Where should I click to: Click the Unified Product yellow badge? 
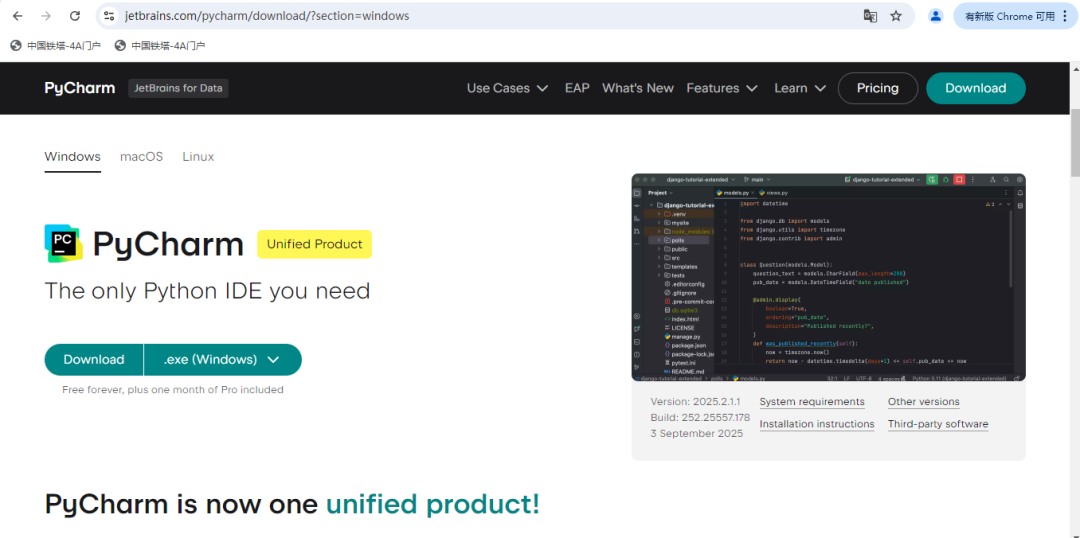pos(314,244)
